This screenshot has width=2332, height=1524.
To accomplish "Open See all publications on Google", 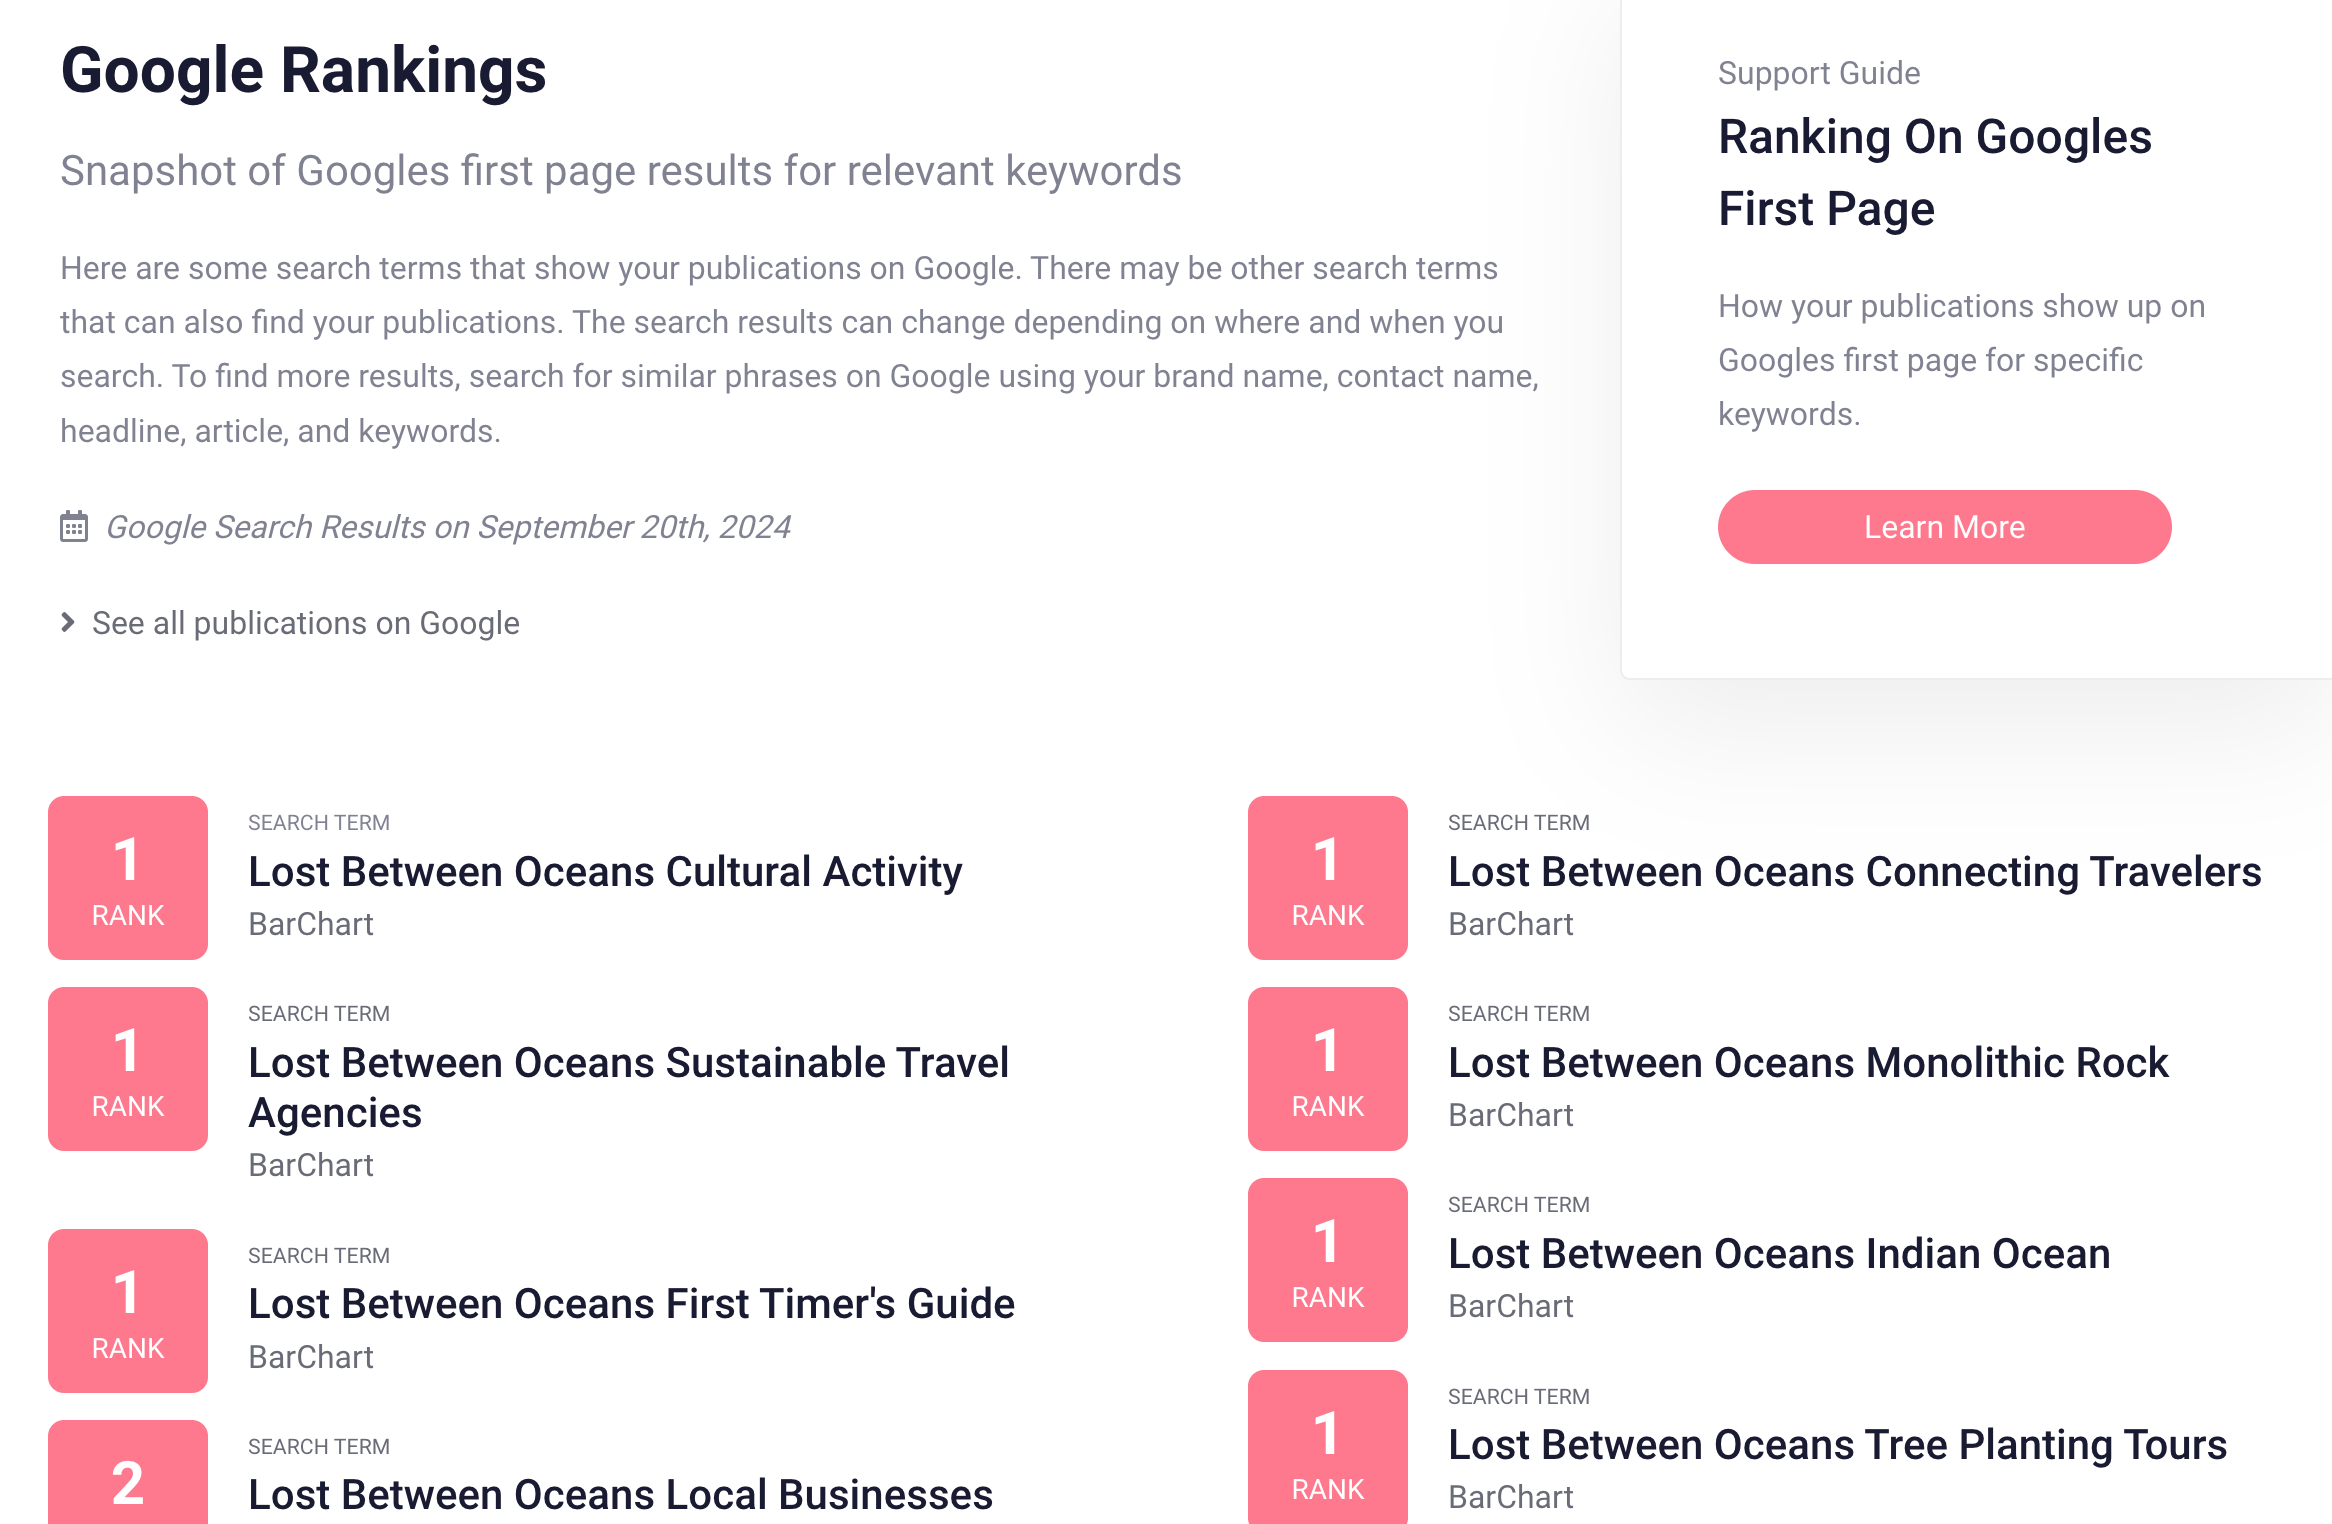I will click(x=305, y=622).
